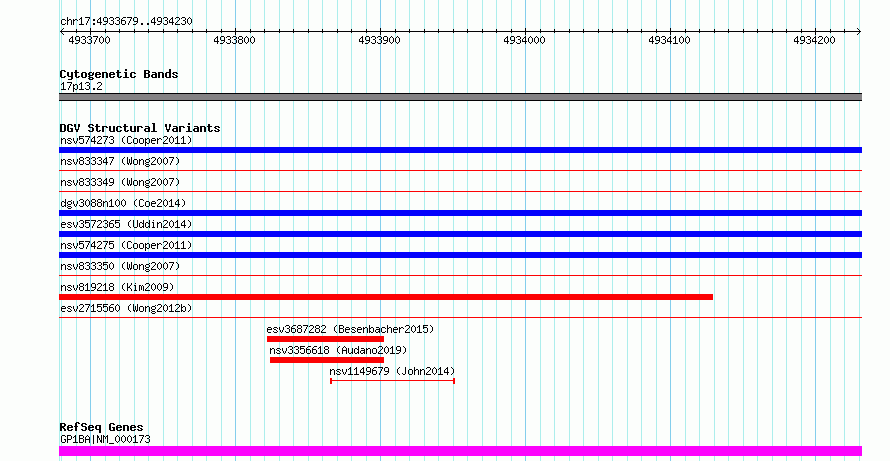The image size is (890, 461).
Task: Select the thin red nsv833349 variant line
Action: pos(460,191)
